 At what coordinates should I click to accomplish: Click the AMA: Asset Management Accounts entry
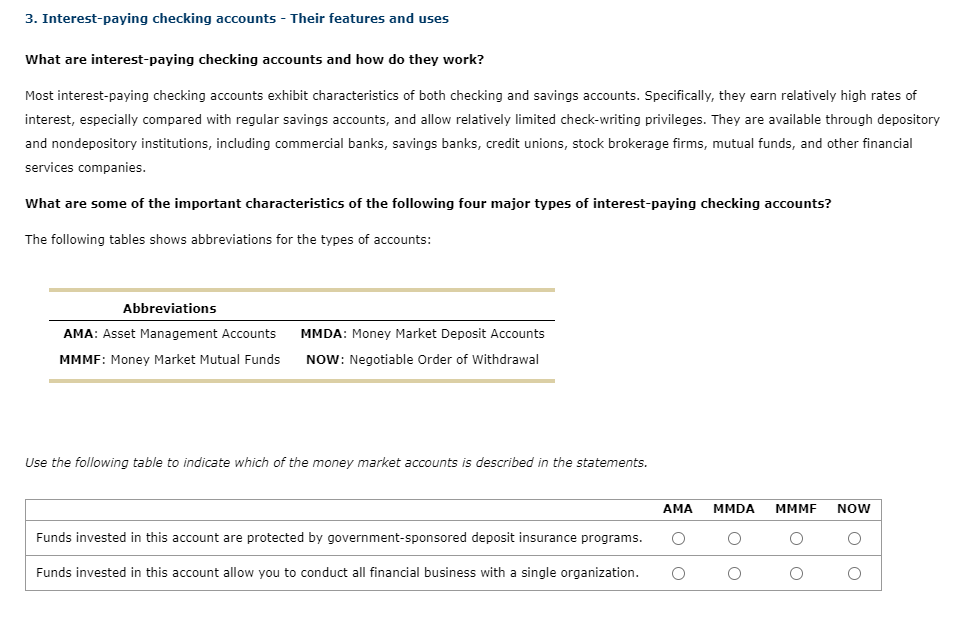(169, 333)
